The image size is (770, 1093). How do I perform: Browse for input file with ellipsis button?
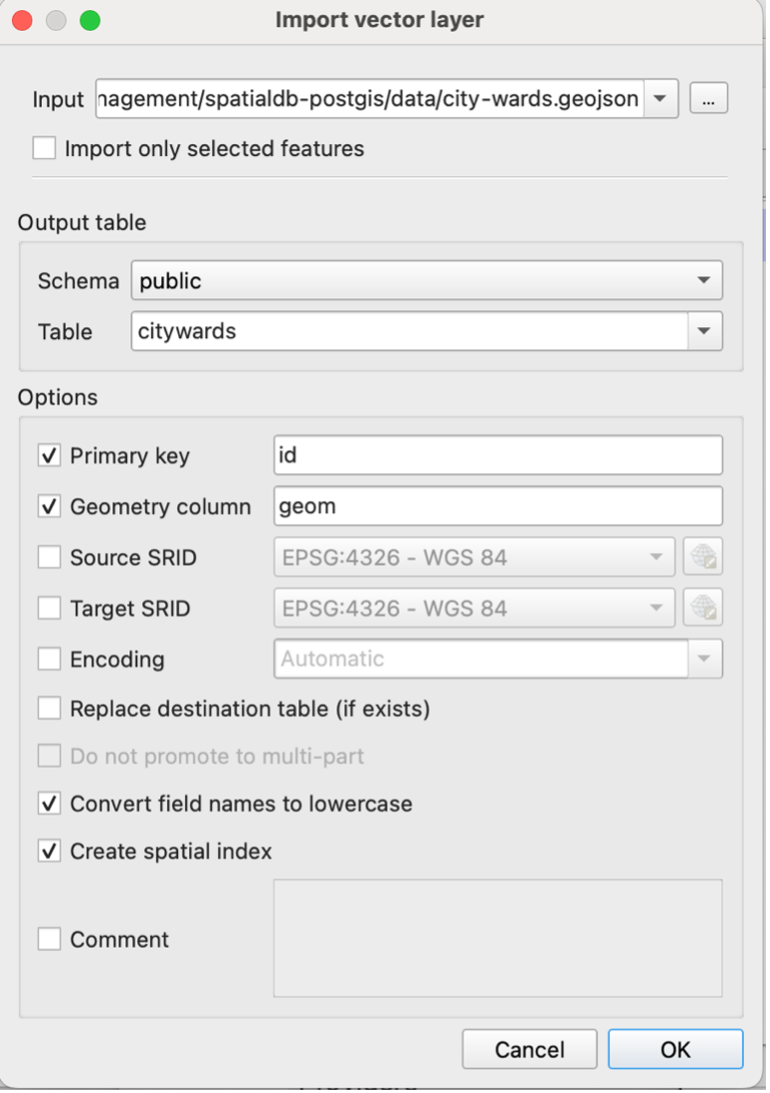709,98
